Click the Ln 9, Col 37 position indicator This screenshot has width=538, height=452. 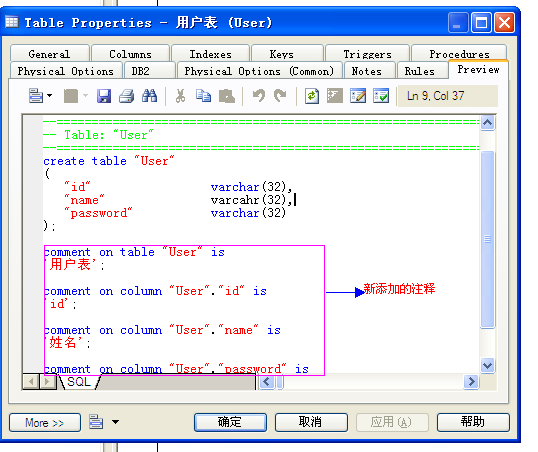[x=447, y=96]
